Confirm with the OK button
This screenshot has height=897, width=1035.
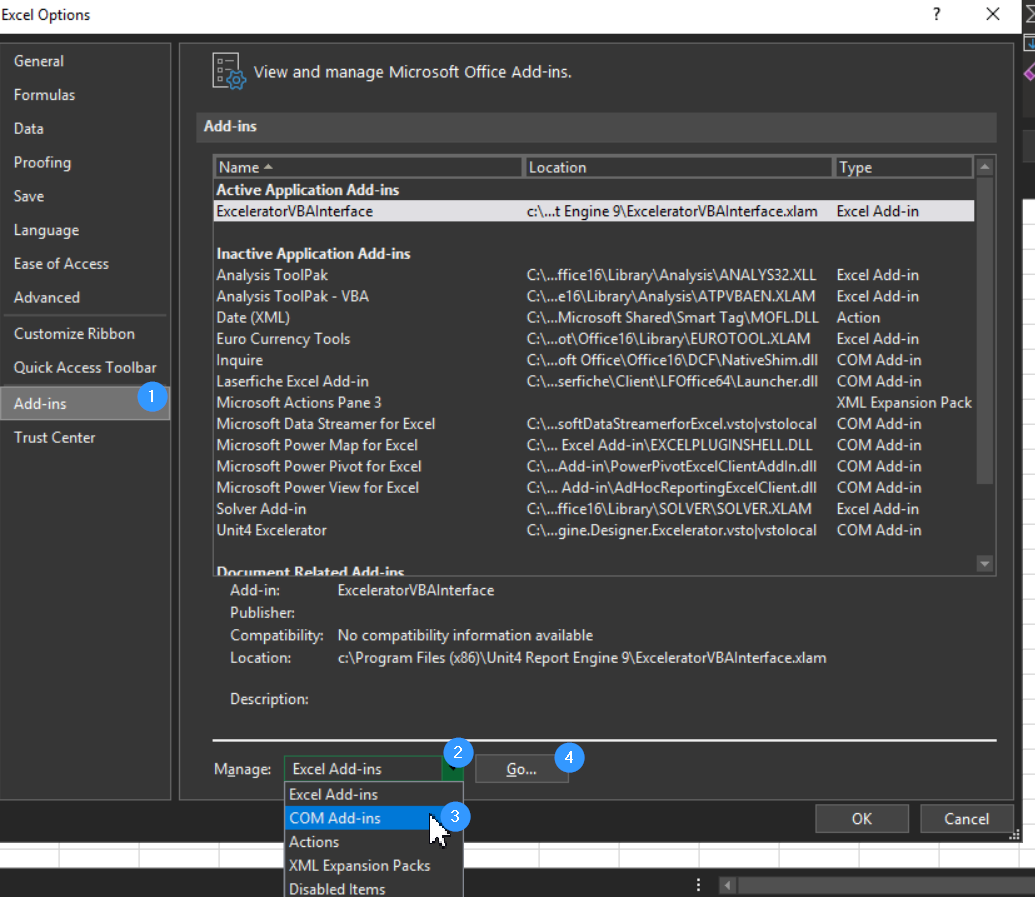(x=861, y=819)
